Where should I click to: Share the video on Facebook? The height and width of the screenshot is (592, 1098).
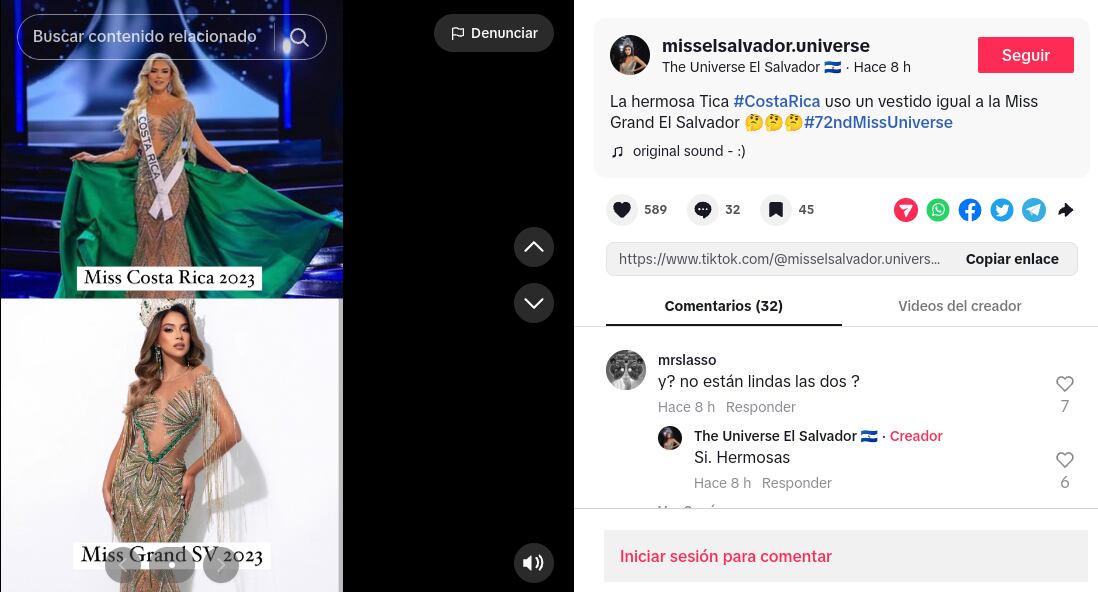click(x=970, y=209)
